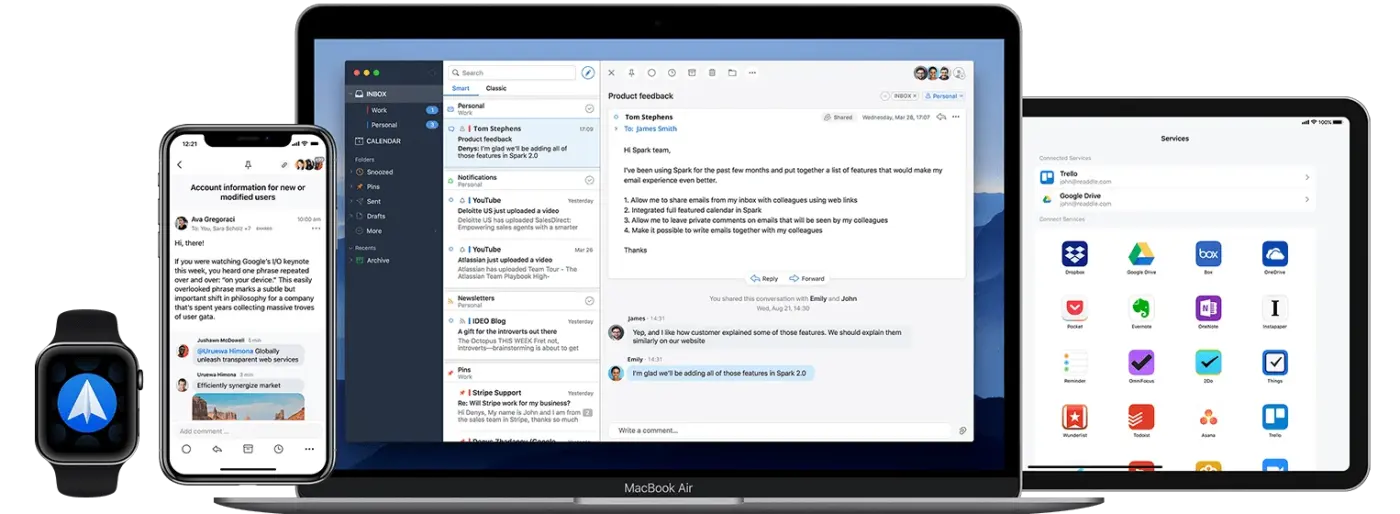
Task: Archive email using MacBook toolbar archive icon
Action: click(692, 73)
